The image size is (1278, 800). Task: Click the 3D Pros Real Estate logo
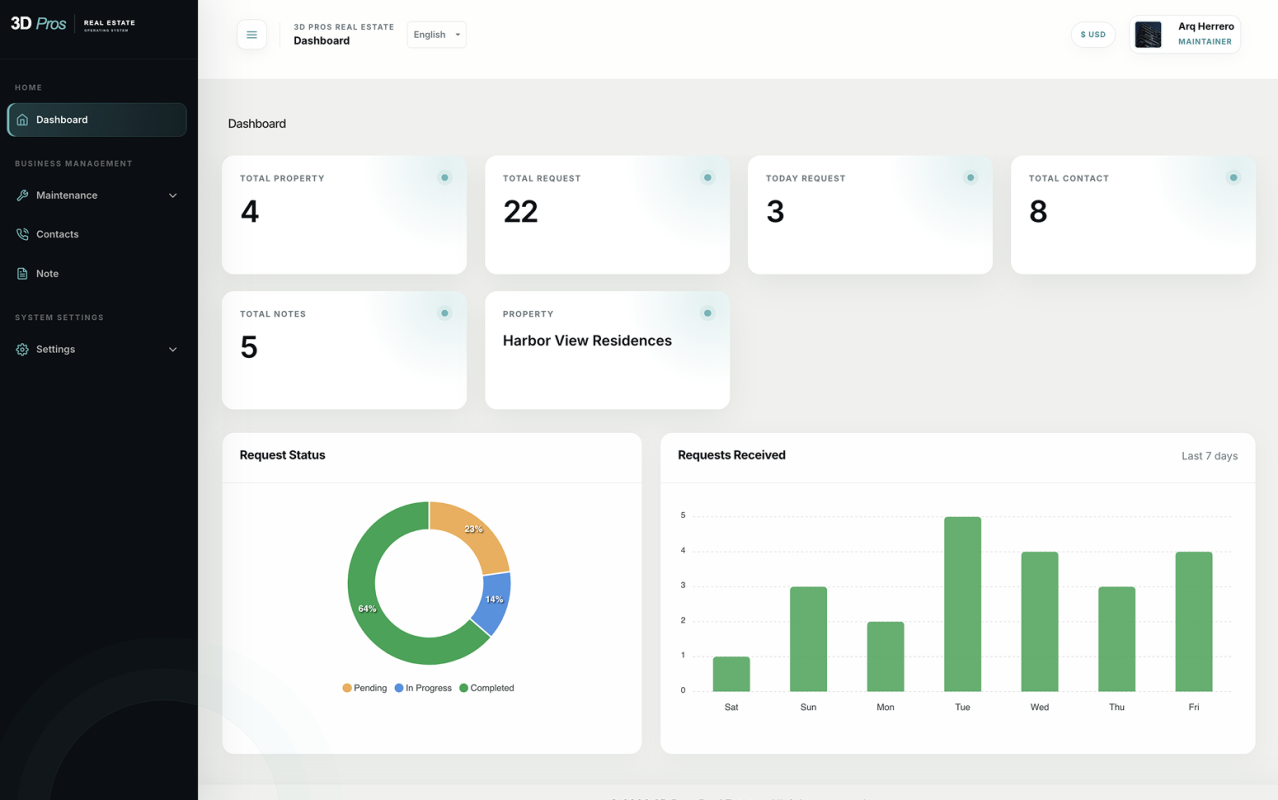click(73, 23)
